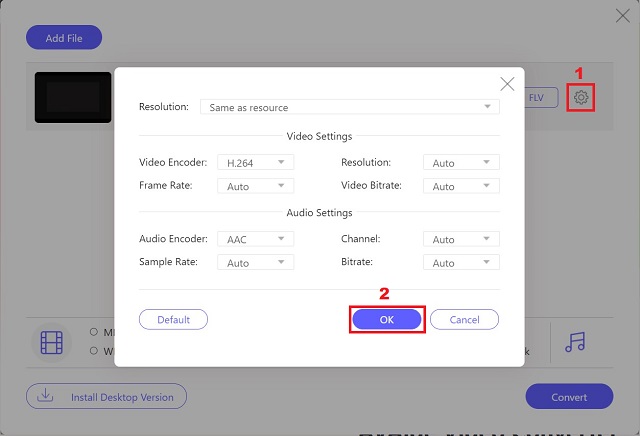
Task: Select the video file thumbnail
Action: coord(73,98)
